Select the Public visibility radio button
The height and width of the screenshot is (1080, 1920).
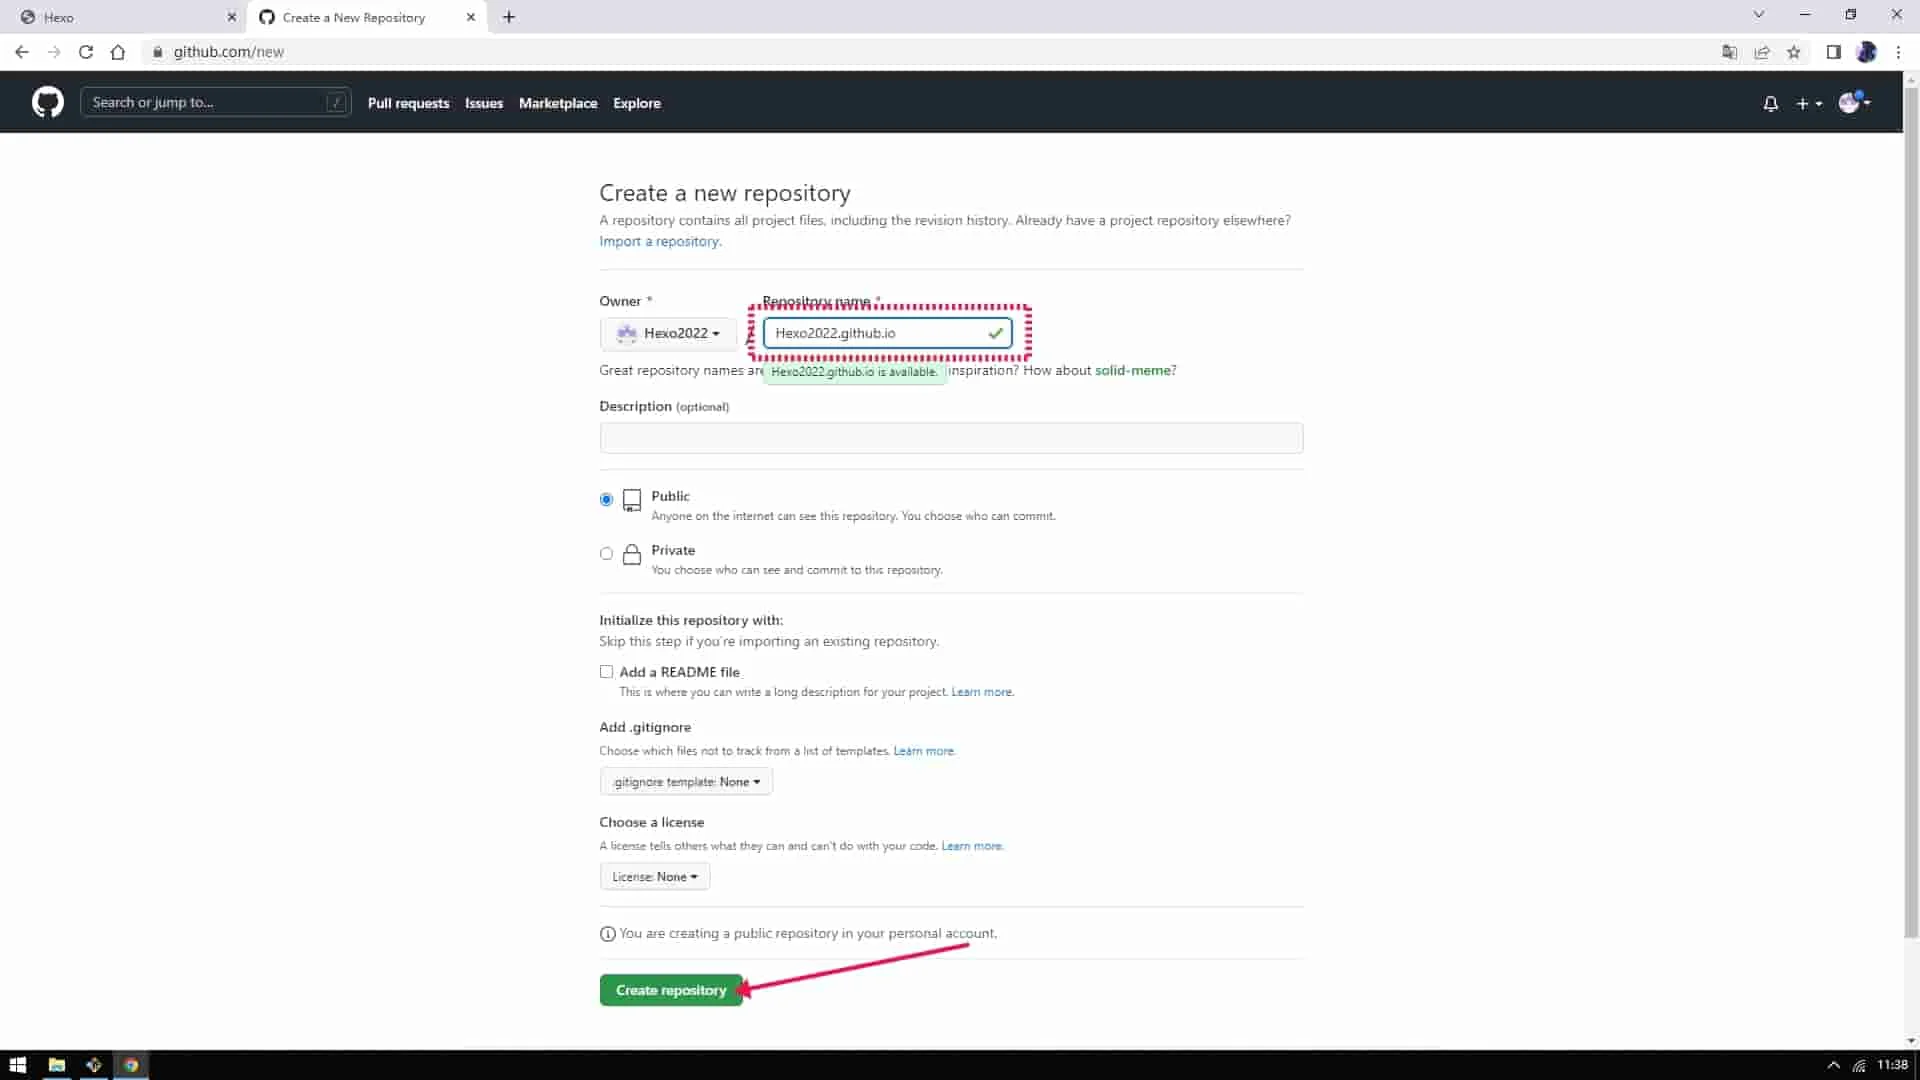606,499
